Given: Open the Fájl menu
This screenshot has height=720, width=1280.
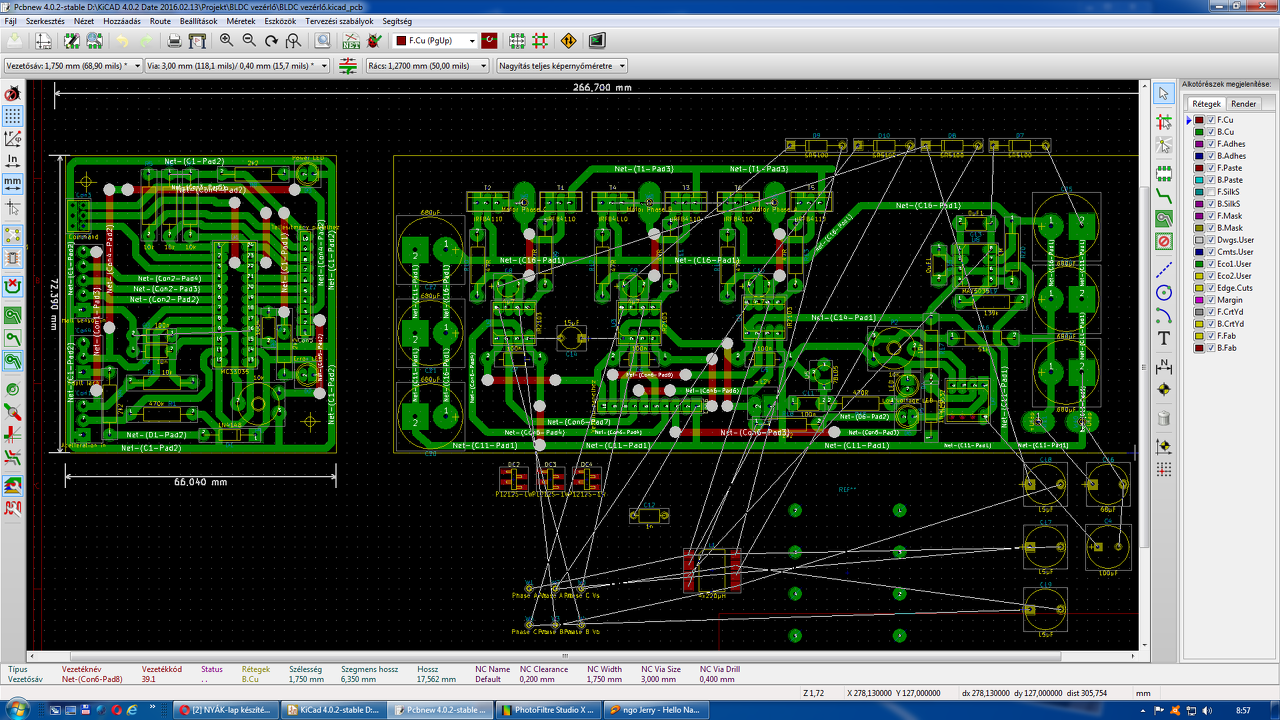Looking at the screenshot, I should click(x=11, y=21).
